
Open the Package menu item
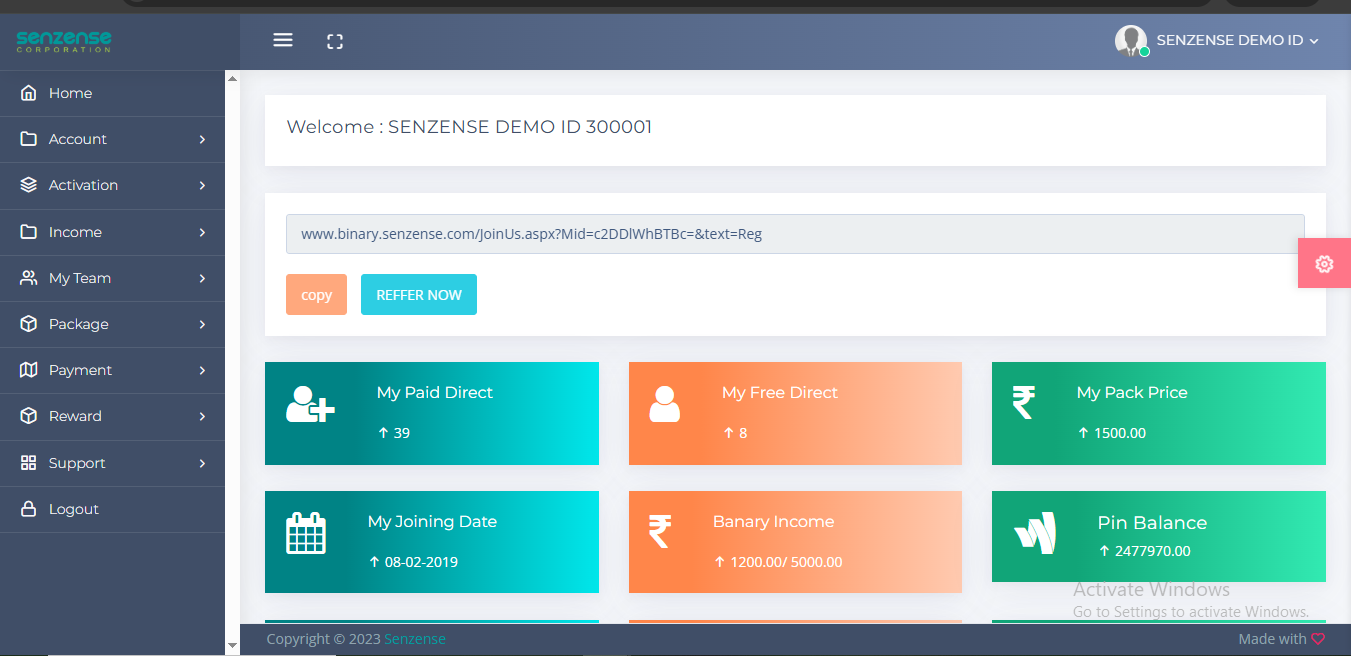coord(112,324)
